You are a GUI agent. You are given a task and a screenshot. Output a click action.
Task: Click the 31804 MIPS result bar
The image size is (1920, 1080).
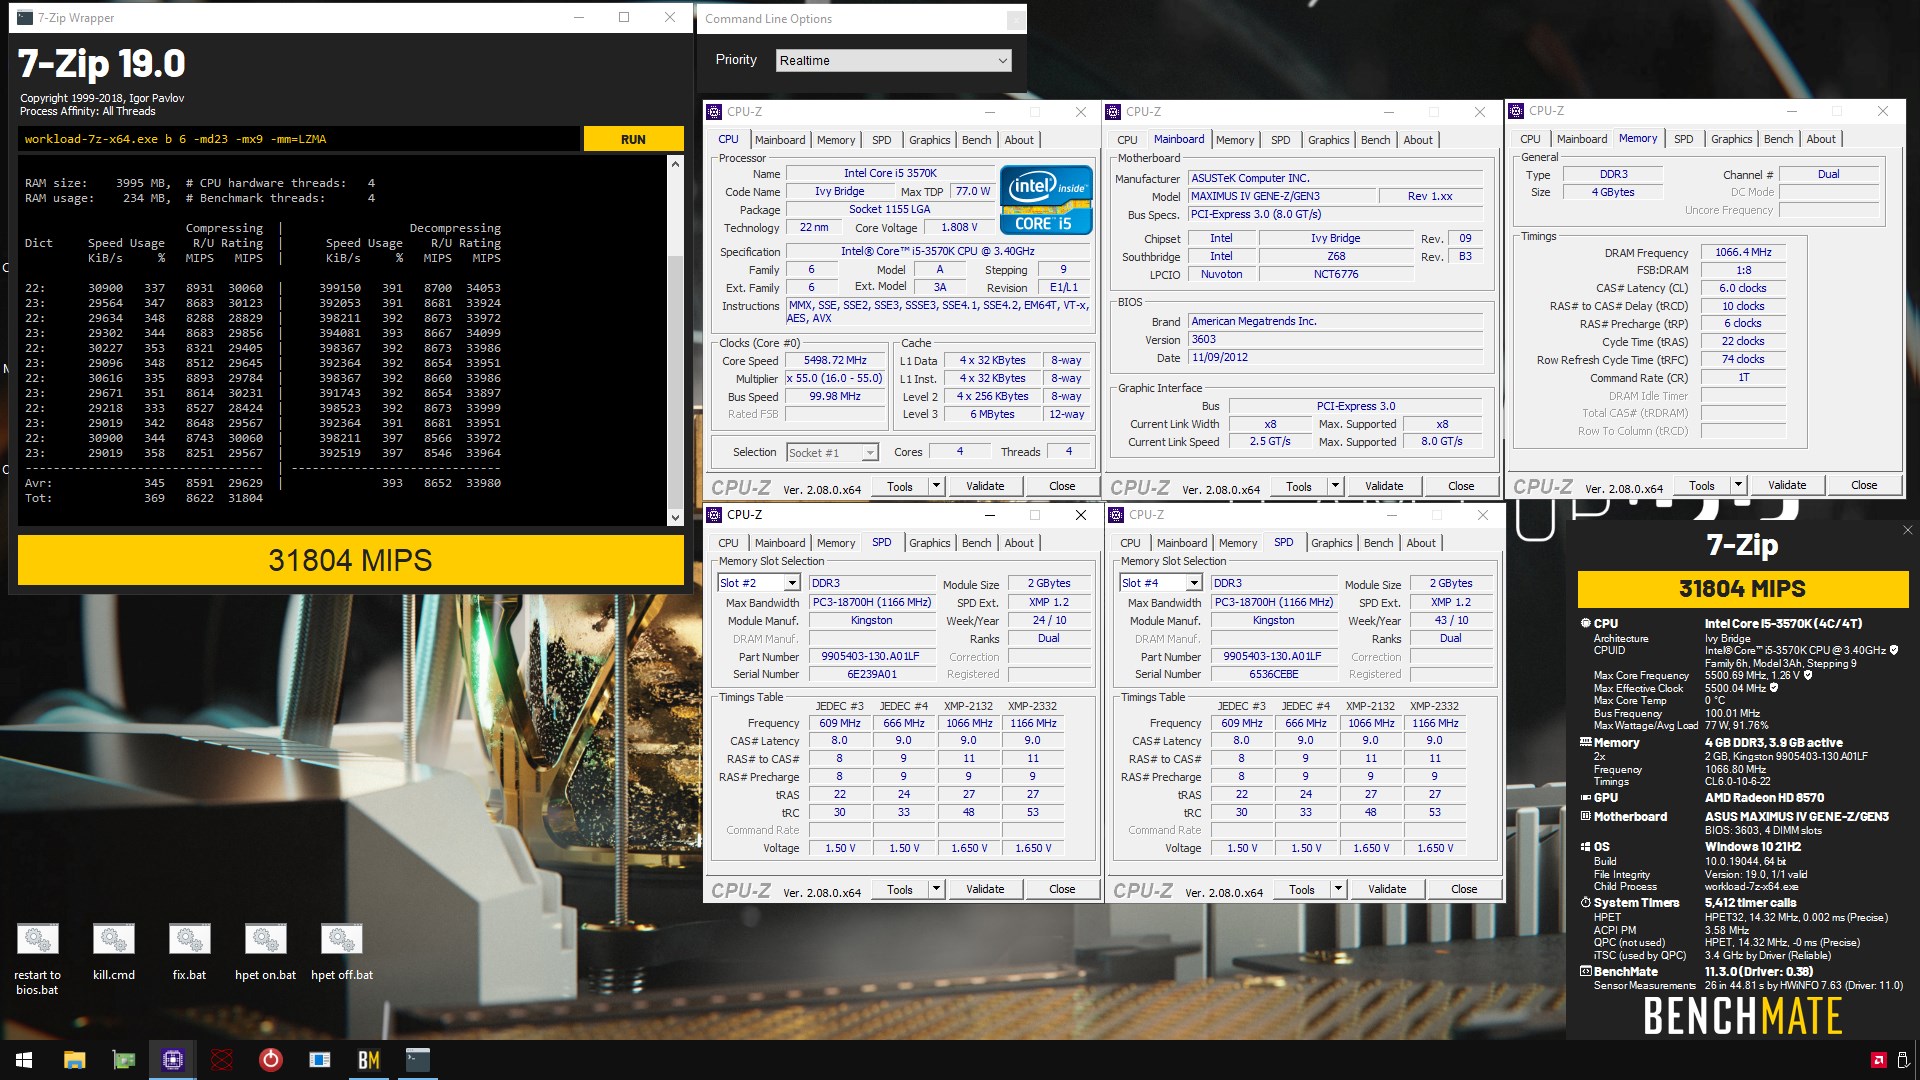click(350, 560)
